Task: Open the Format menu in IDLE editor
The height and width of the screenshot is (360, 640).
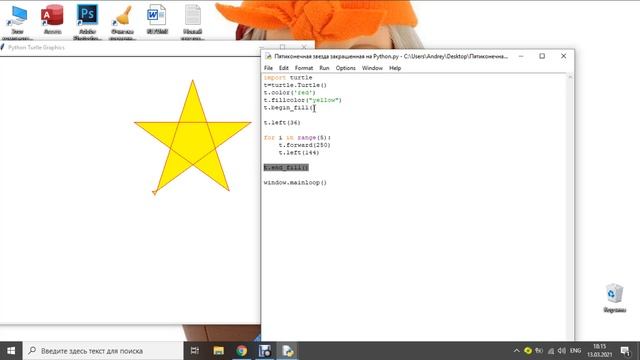Action: pyautogui.click(x=304, y=68)
